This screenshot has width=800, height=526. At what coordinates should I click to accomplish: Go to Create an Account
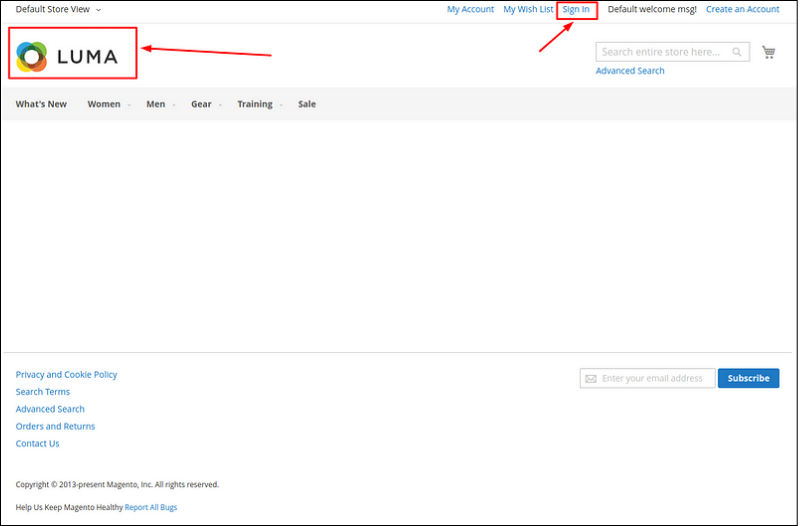click(742, 9)
